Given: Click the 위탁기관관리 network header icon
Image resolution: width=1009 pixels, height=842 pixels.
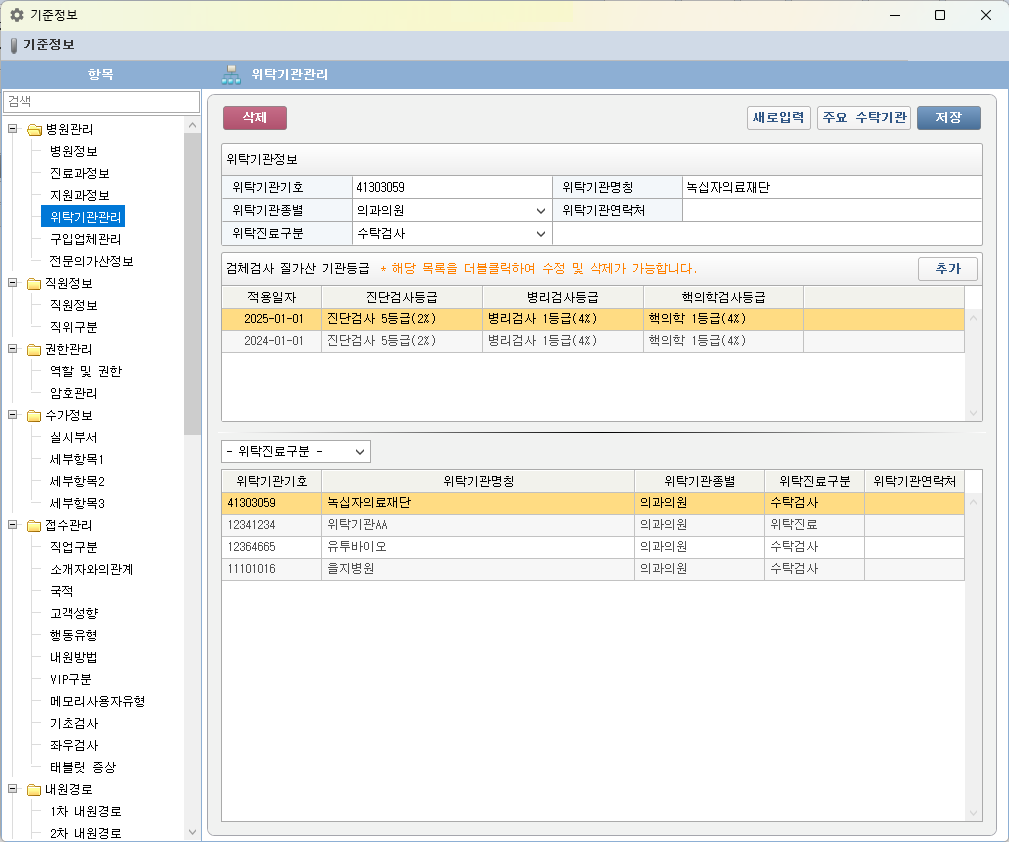Looking at the screenshot, I should coord(231,74).
